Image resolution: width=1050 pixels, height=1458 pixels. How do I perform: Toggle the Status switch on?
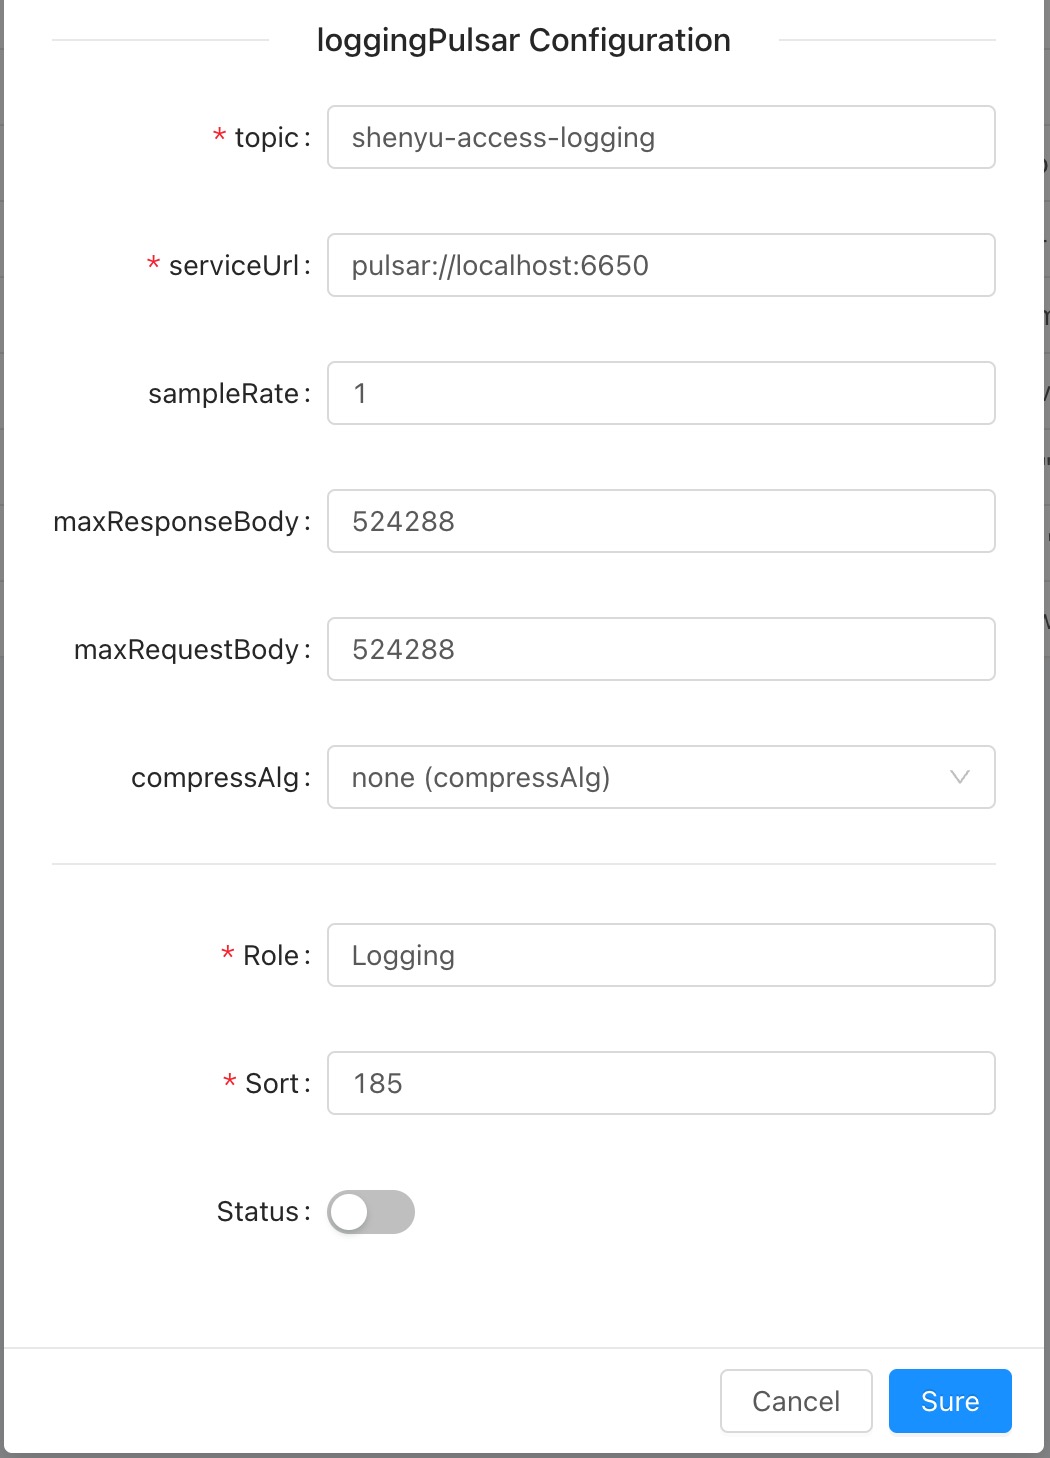[371, 1212]
